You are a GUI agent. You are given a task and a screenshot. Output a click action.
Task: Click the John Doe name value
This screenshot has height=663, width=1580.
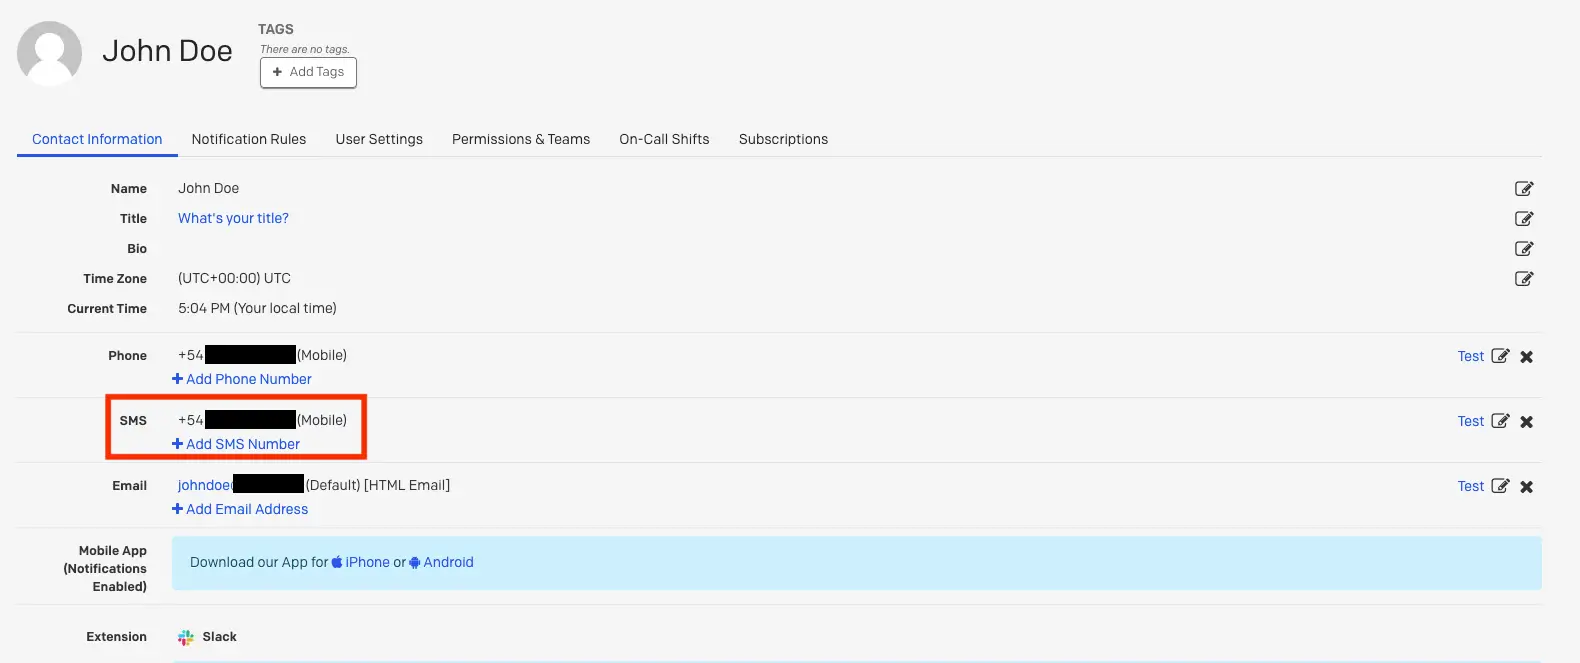[208, 188]
